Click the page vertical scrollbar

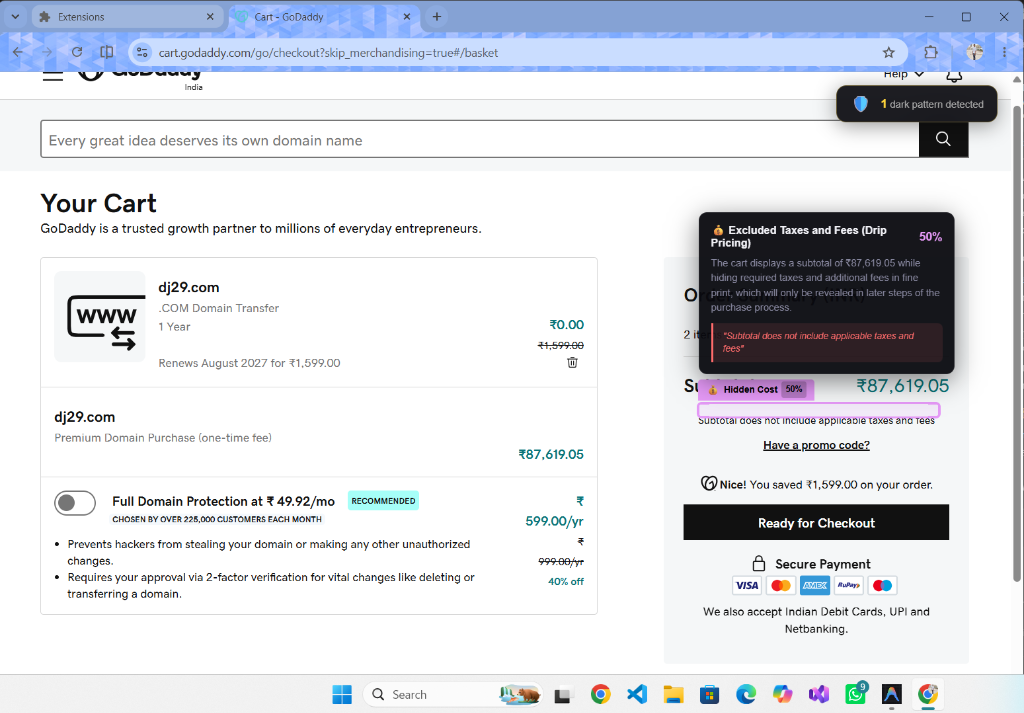tap(1017, 343)
